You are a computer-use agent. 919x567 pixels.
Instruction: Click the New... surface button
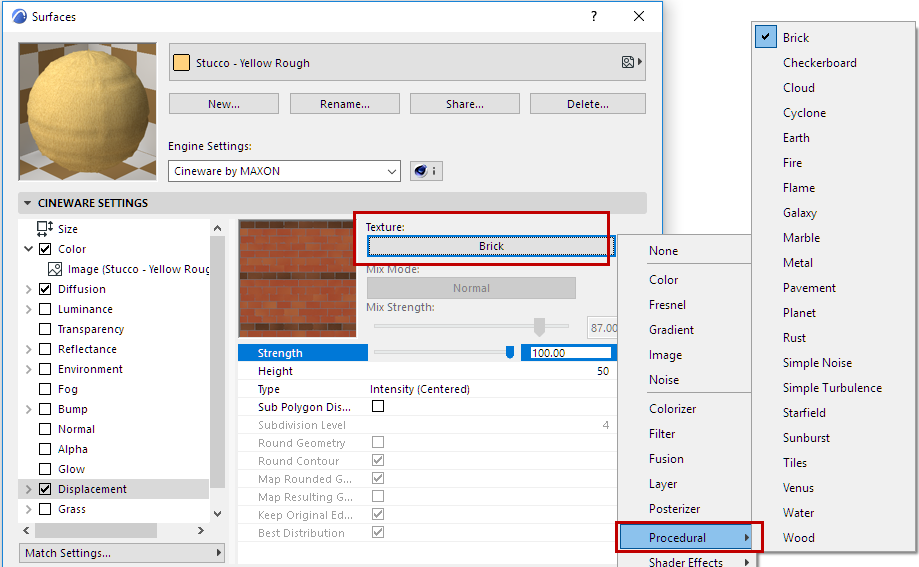[x=224, y=104]
